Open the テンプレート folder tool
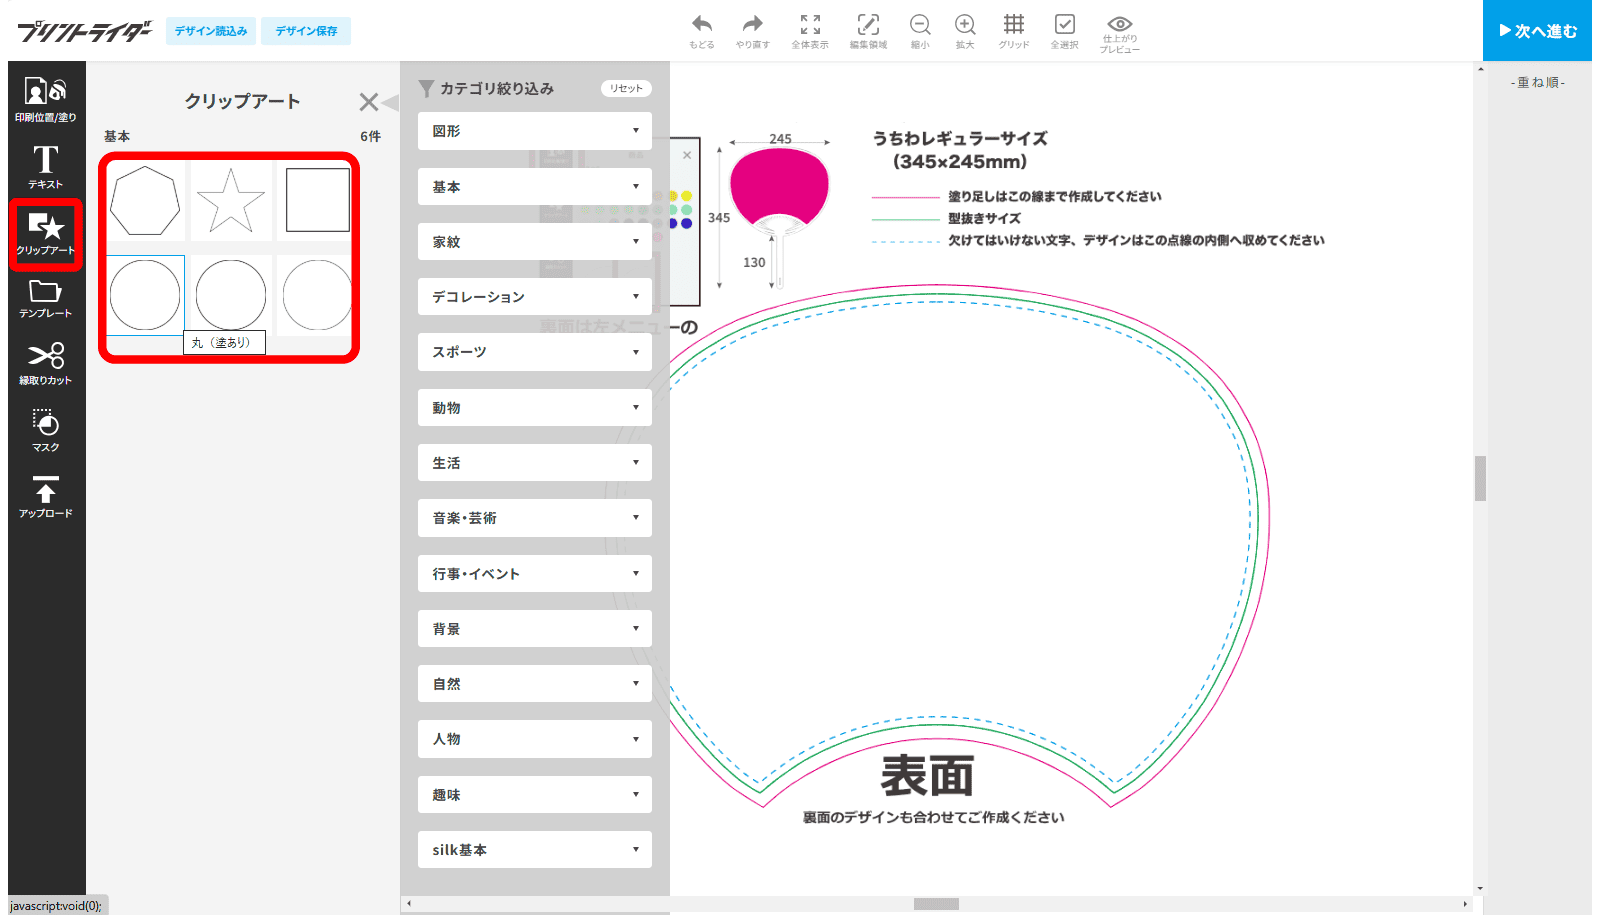 pos(46,299)
